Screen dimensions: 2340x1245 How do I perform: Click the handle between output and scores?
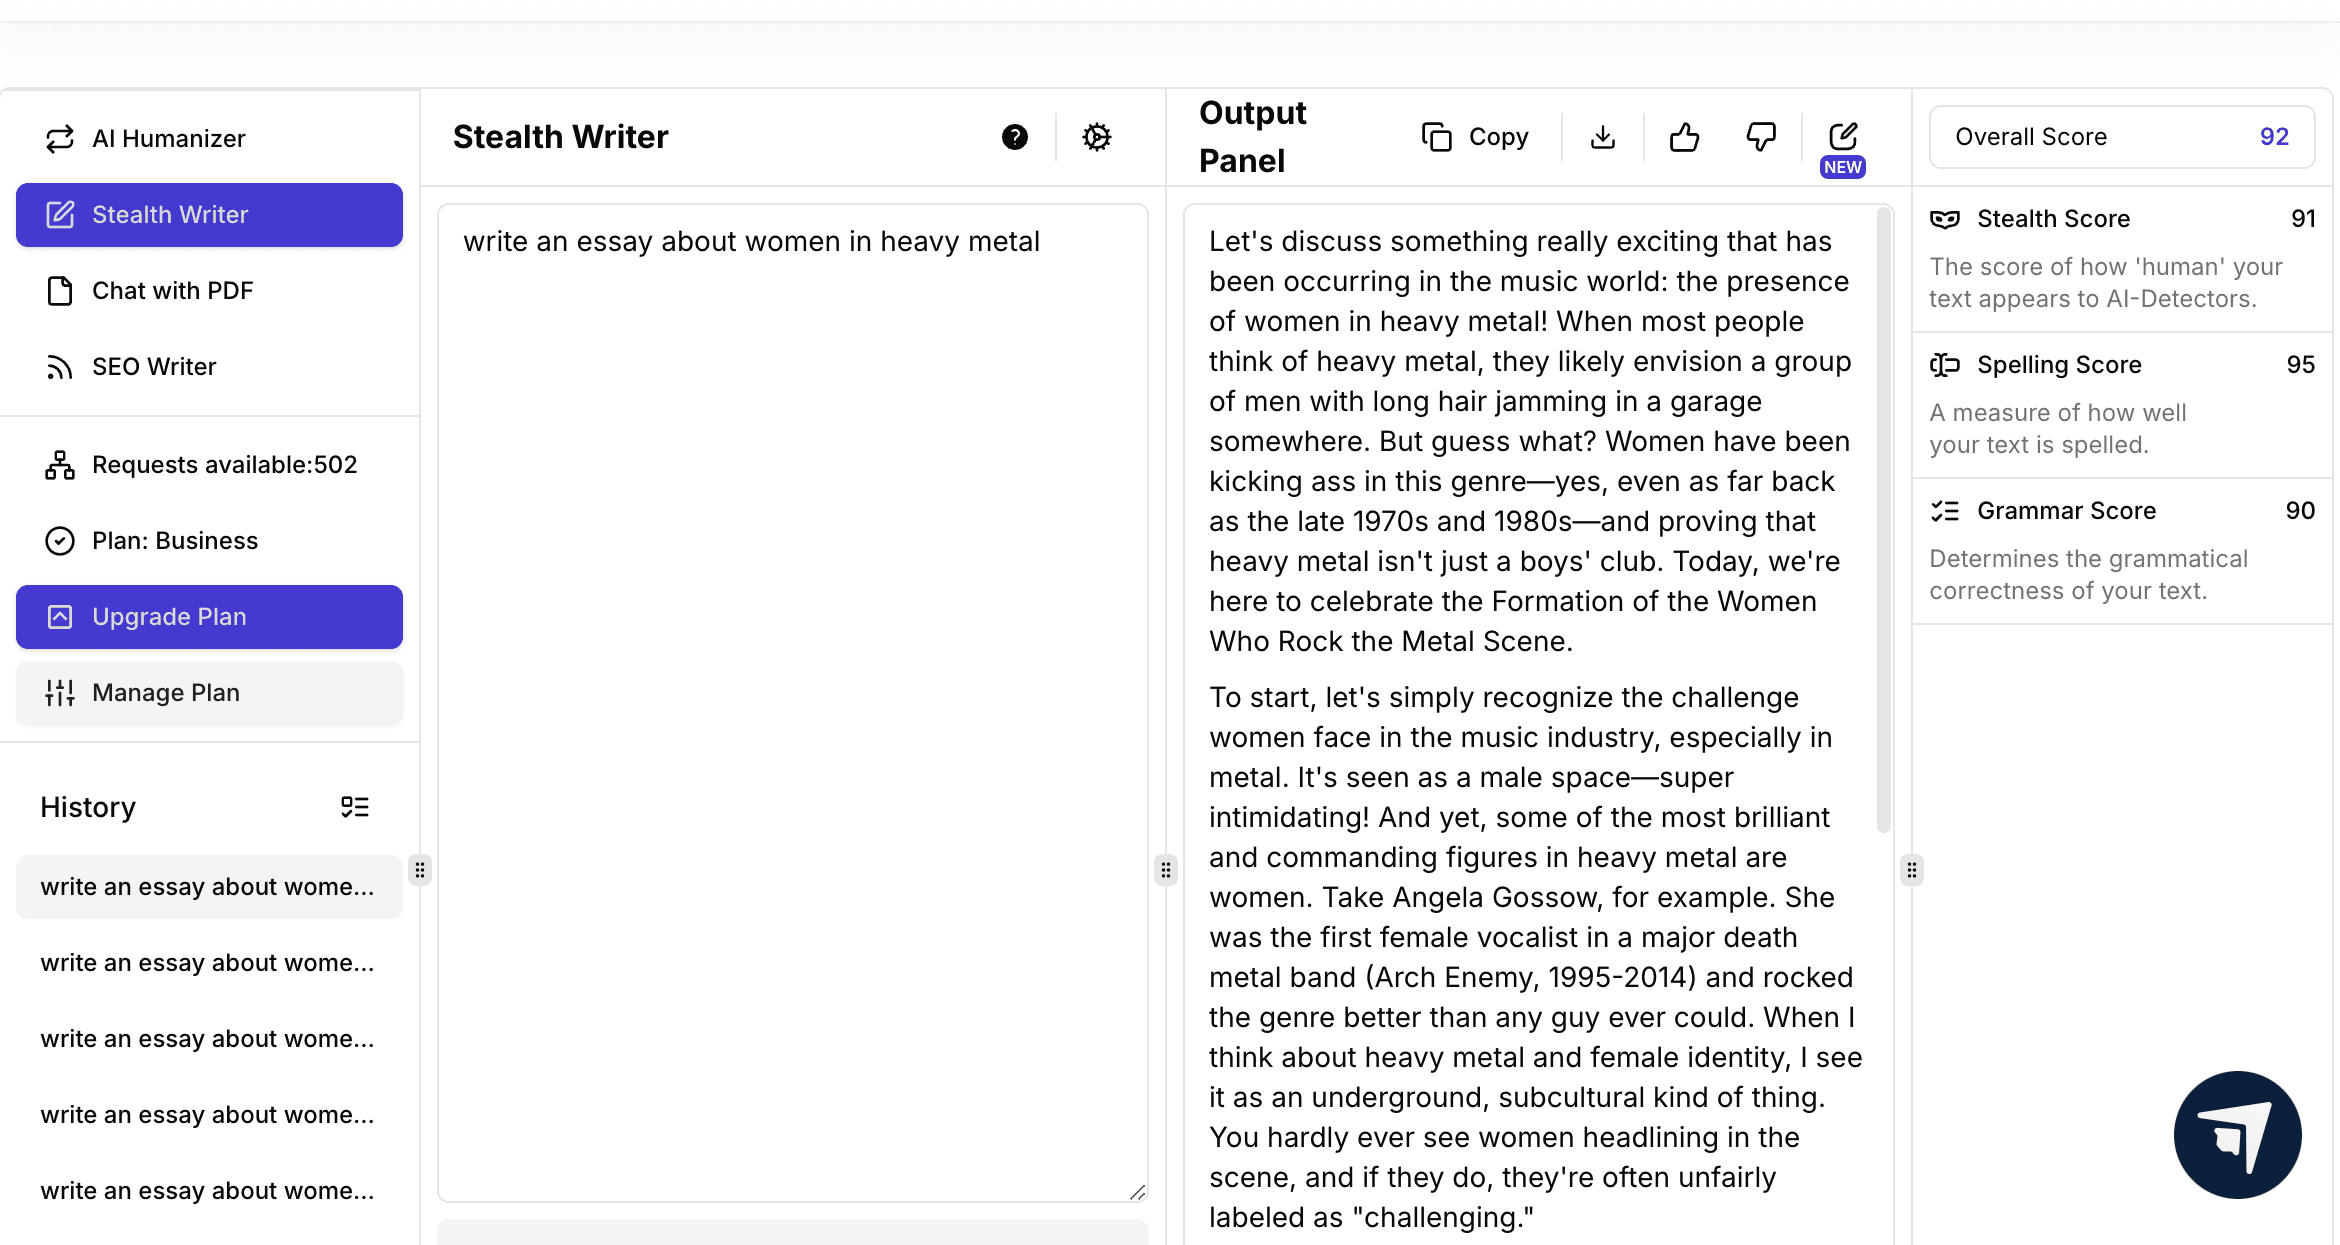pos(1911,870)
